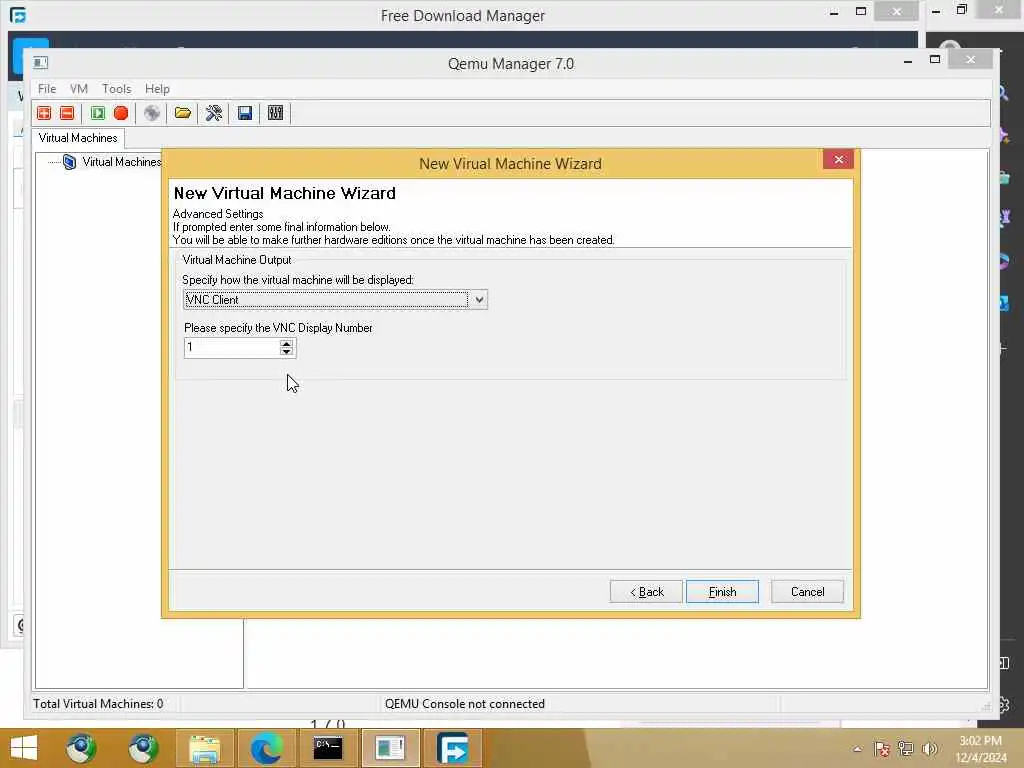
Task: Click the Windows Start button
Action: [x=24, y=748]
